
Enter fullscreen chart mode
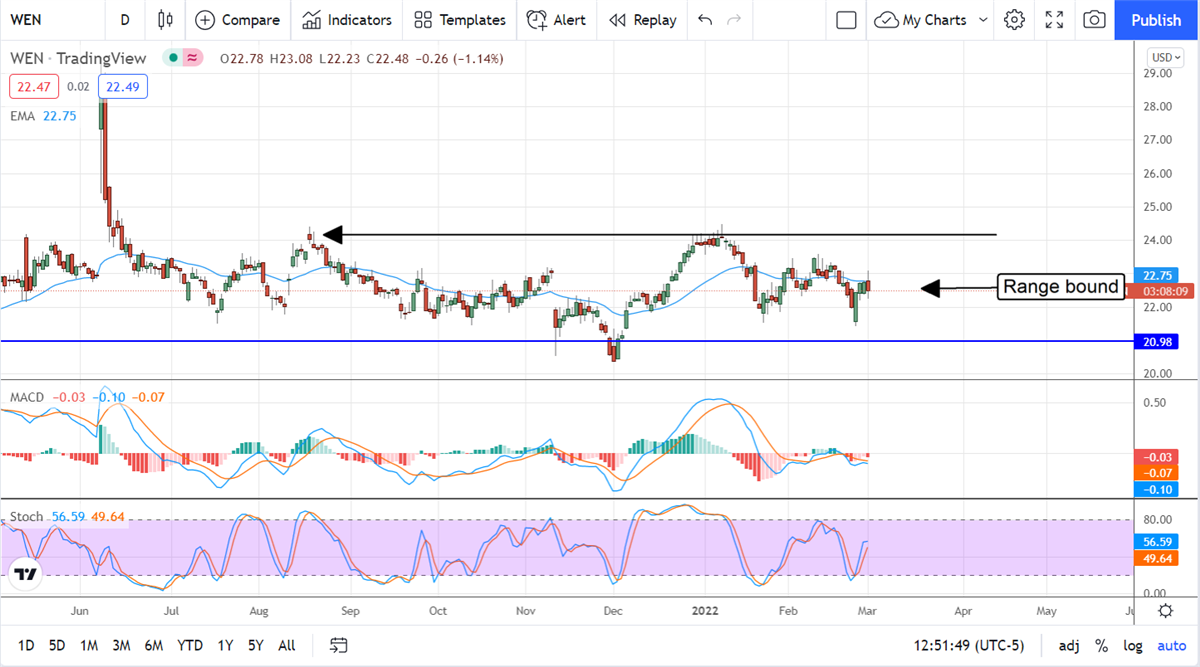coord(1054,20)
